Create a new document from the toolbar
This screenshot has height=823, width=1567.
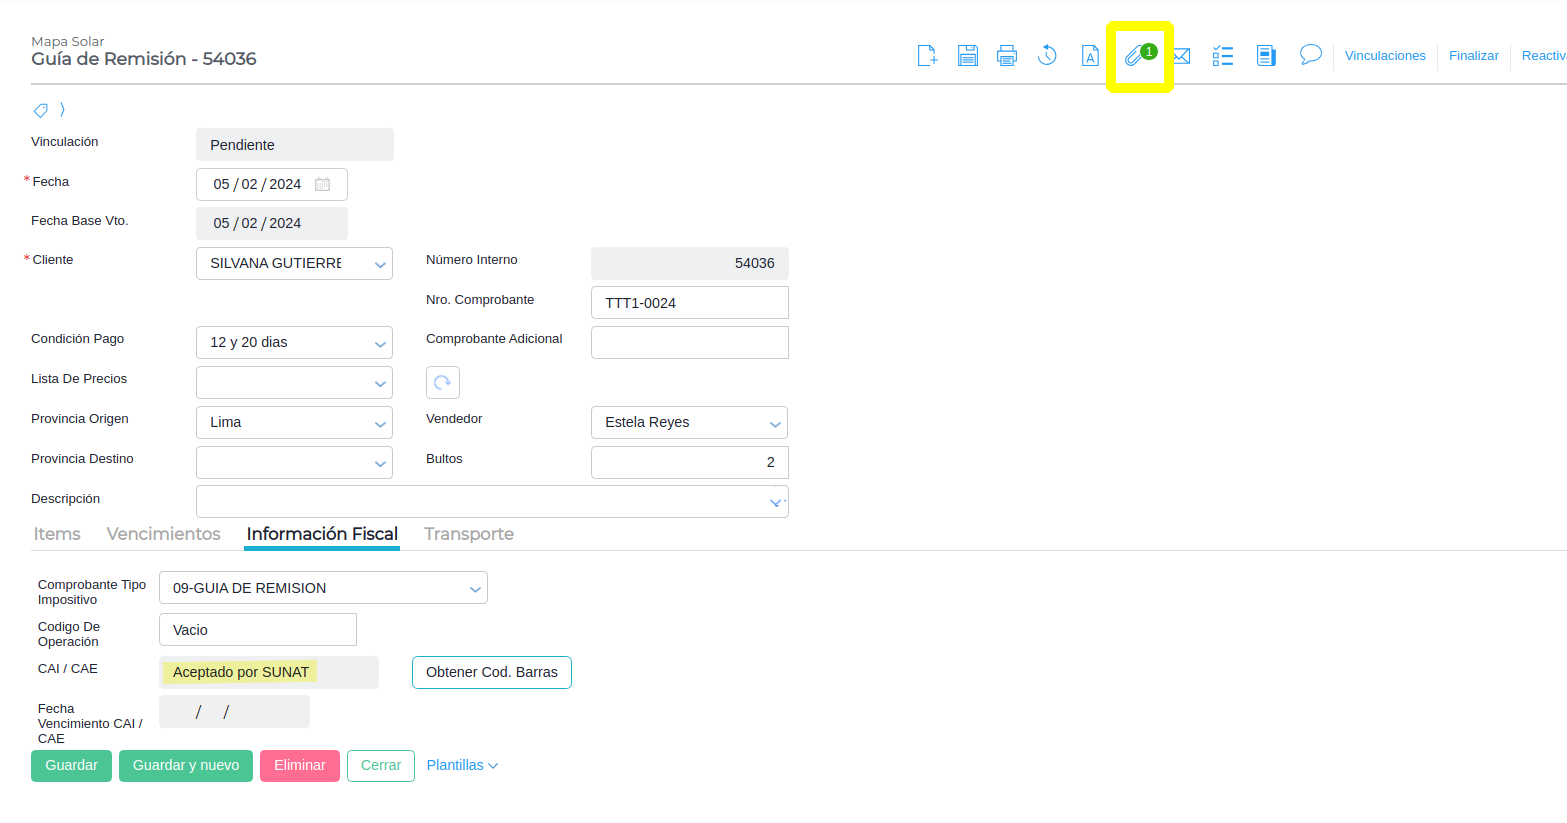[x=927, y=56]
